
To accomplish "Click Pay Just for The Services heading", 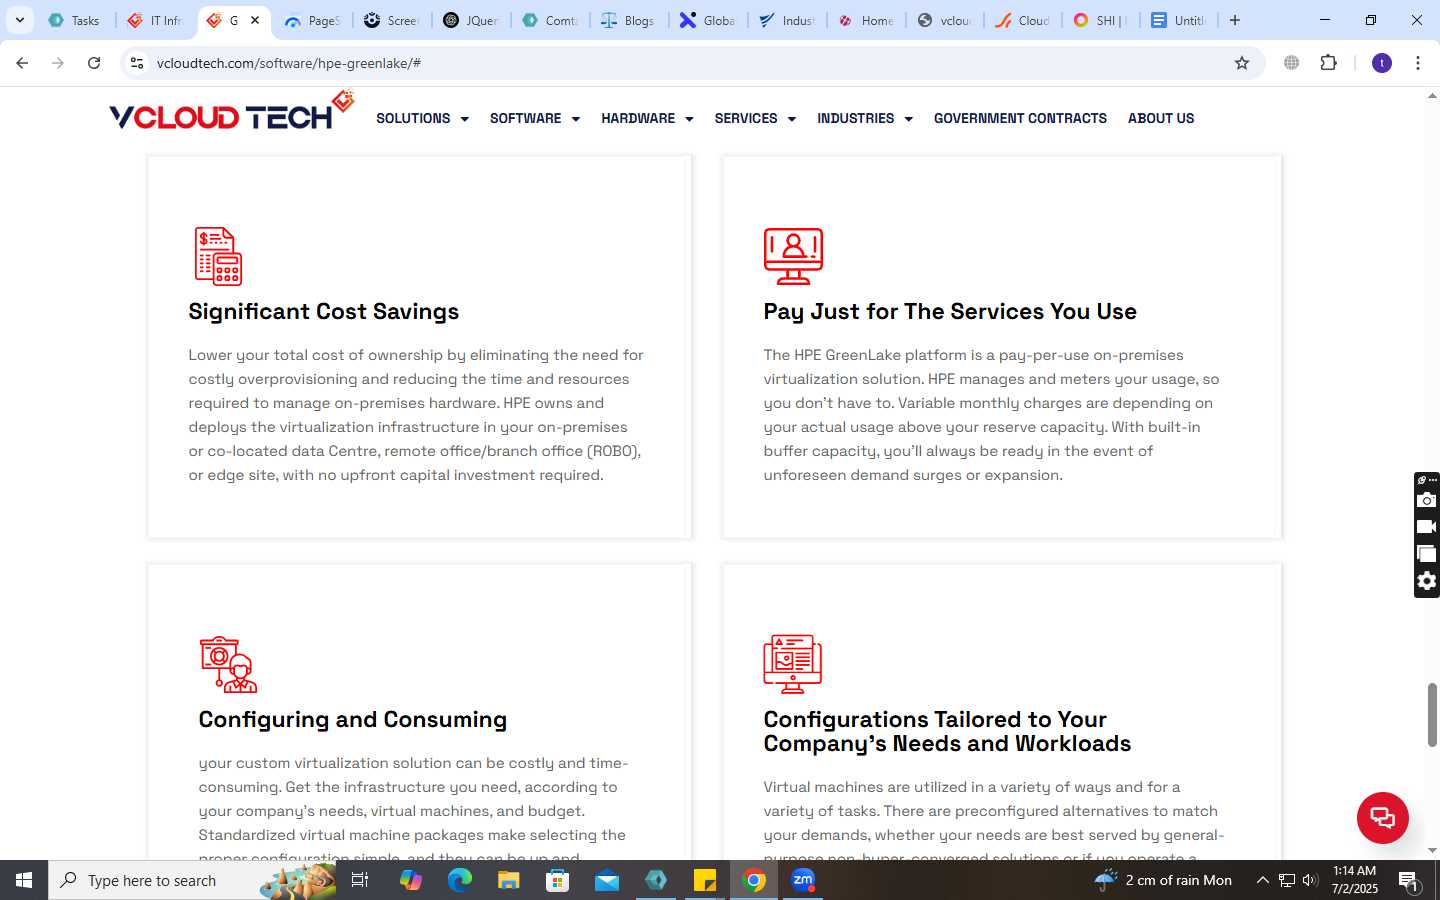I will 950,311.
